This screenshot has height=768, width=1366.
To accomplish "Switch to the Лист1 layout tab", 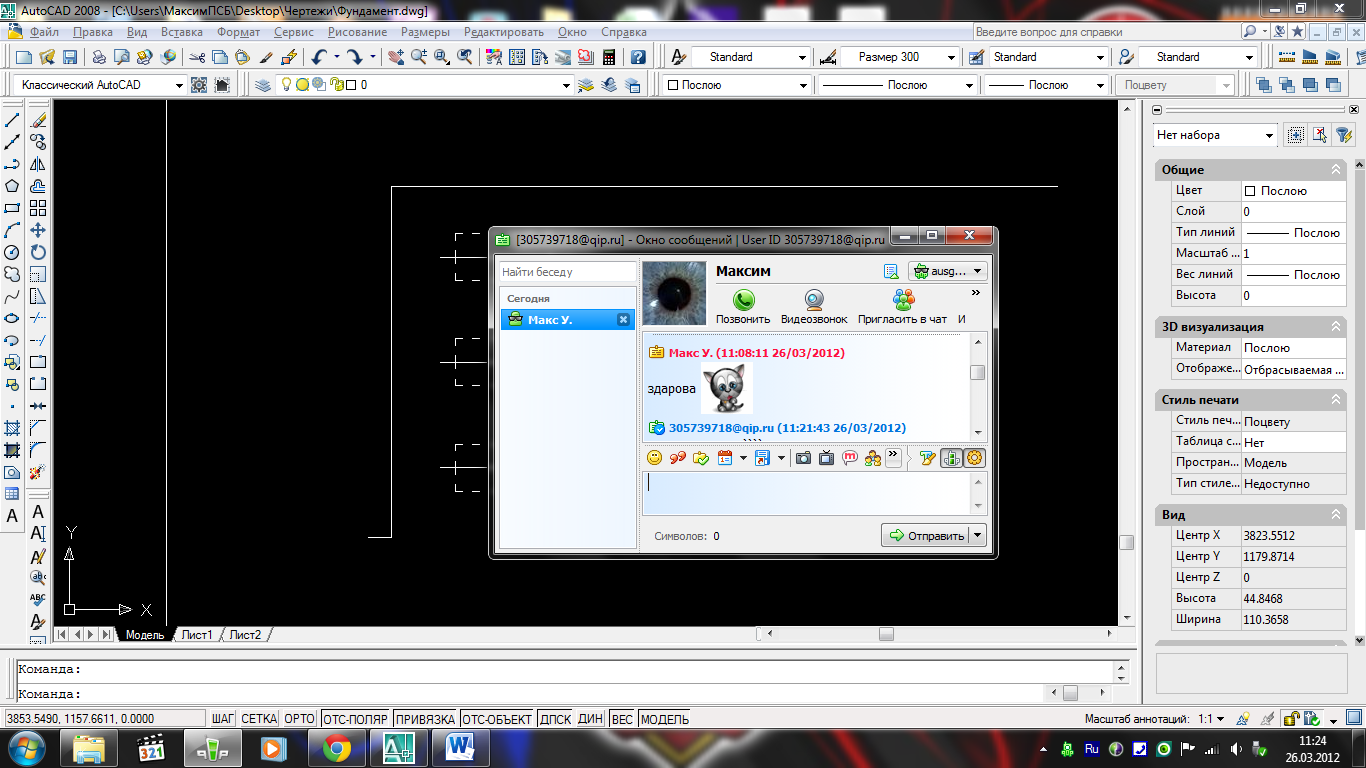I will click(197, 635).
